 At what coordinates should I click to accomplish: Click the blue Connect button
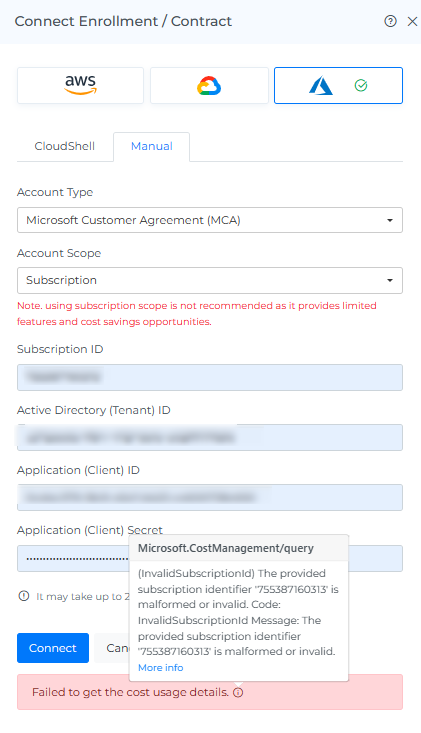53,648
